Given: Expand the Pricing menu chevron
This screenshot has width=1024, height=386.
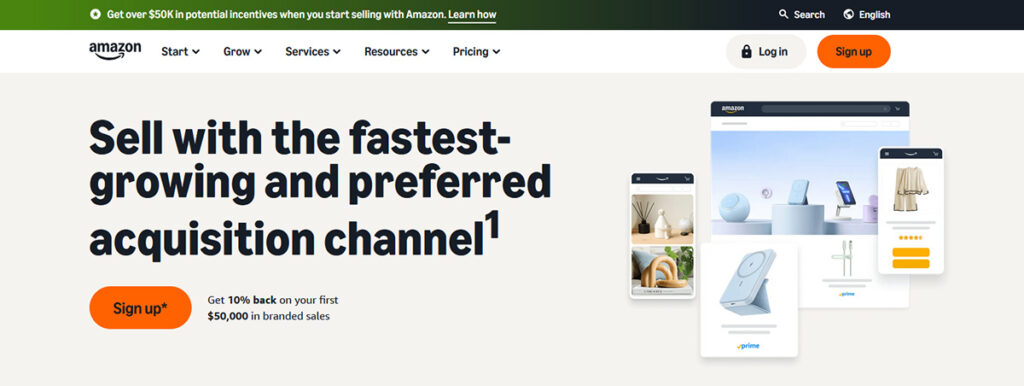Looking at the screenshot, I should click(496, 52).
